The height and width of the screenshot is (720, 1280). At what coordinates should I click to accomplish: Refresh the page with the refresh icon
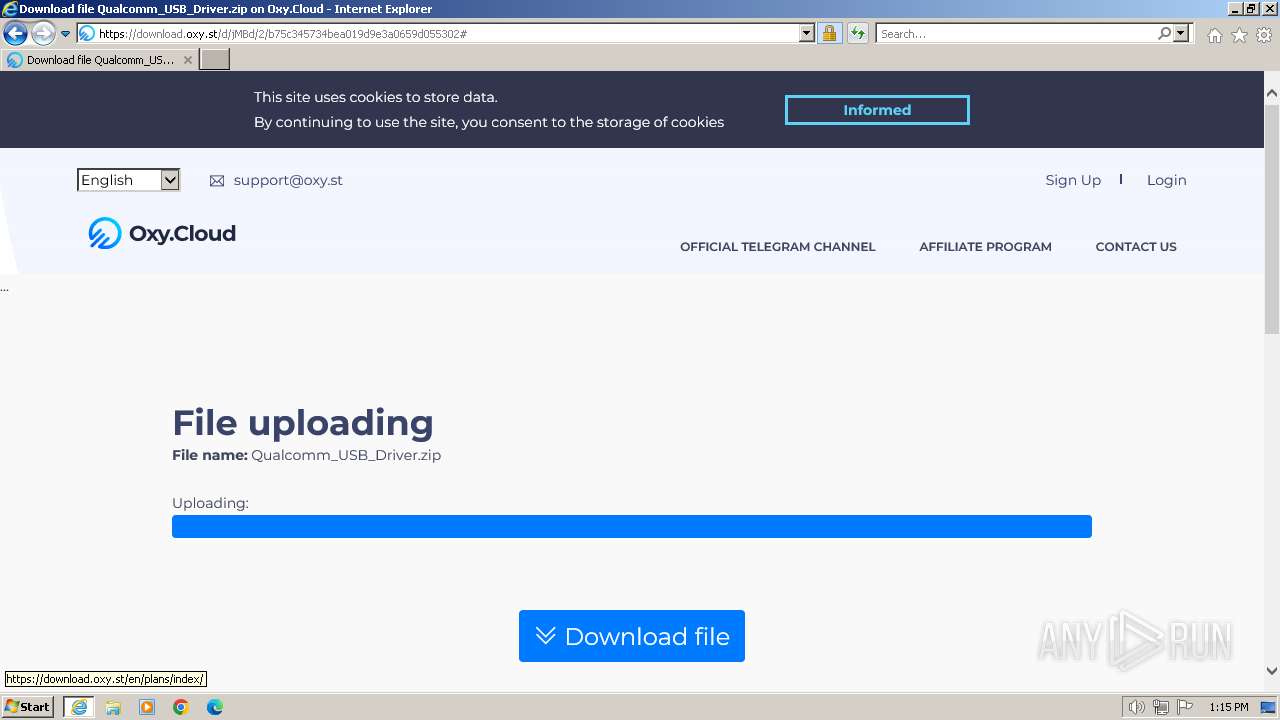[x=857, y=34]
